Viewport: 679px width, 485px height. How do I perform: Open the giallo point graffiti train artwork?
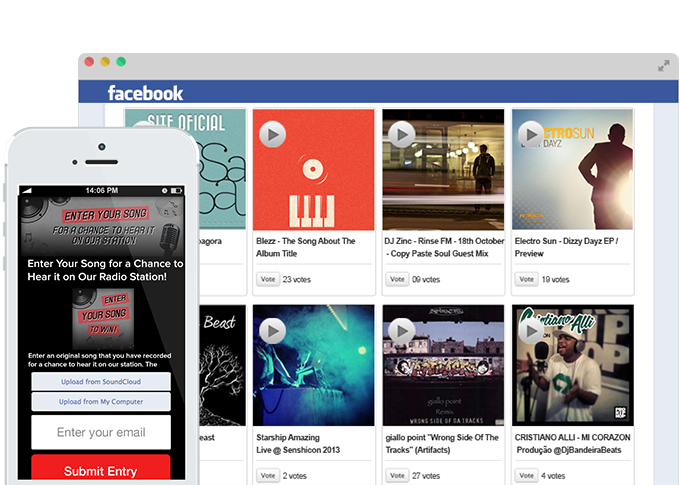point(443,365)
